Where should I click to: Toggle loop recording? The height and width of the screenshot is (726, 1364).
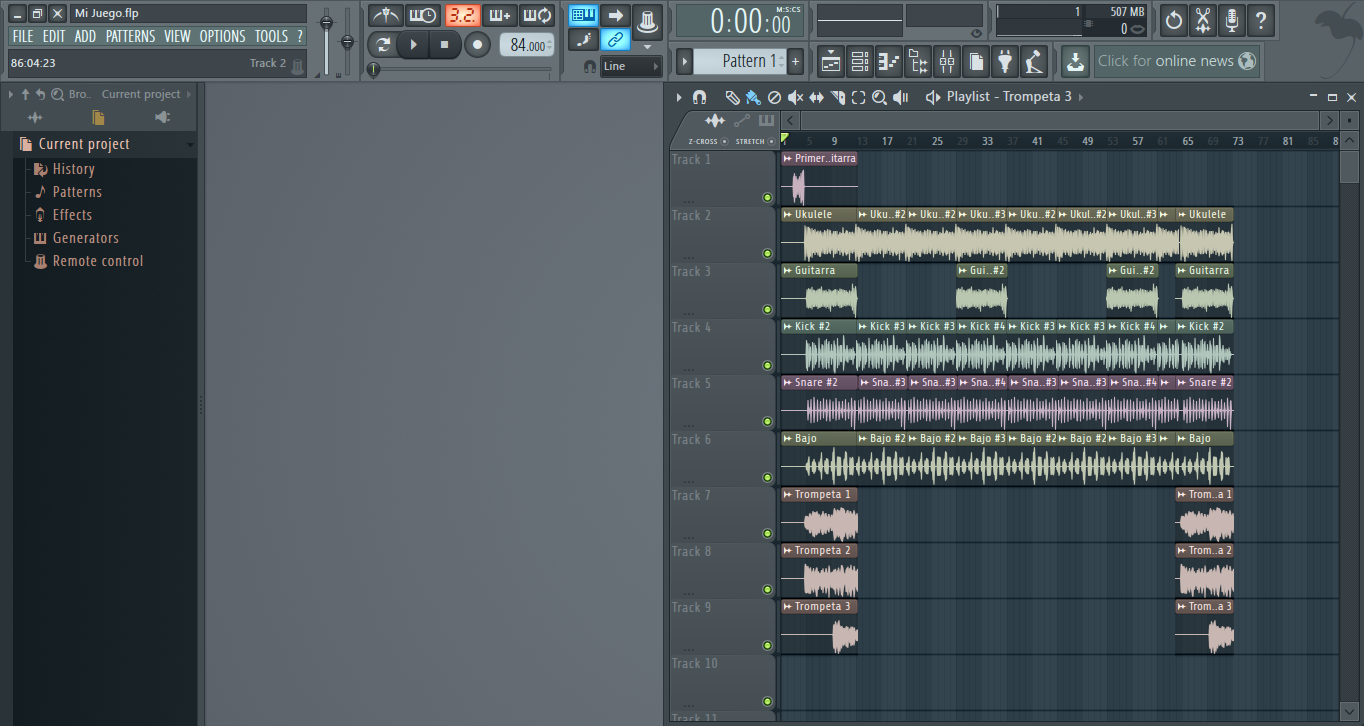click(538, 15)
